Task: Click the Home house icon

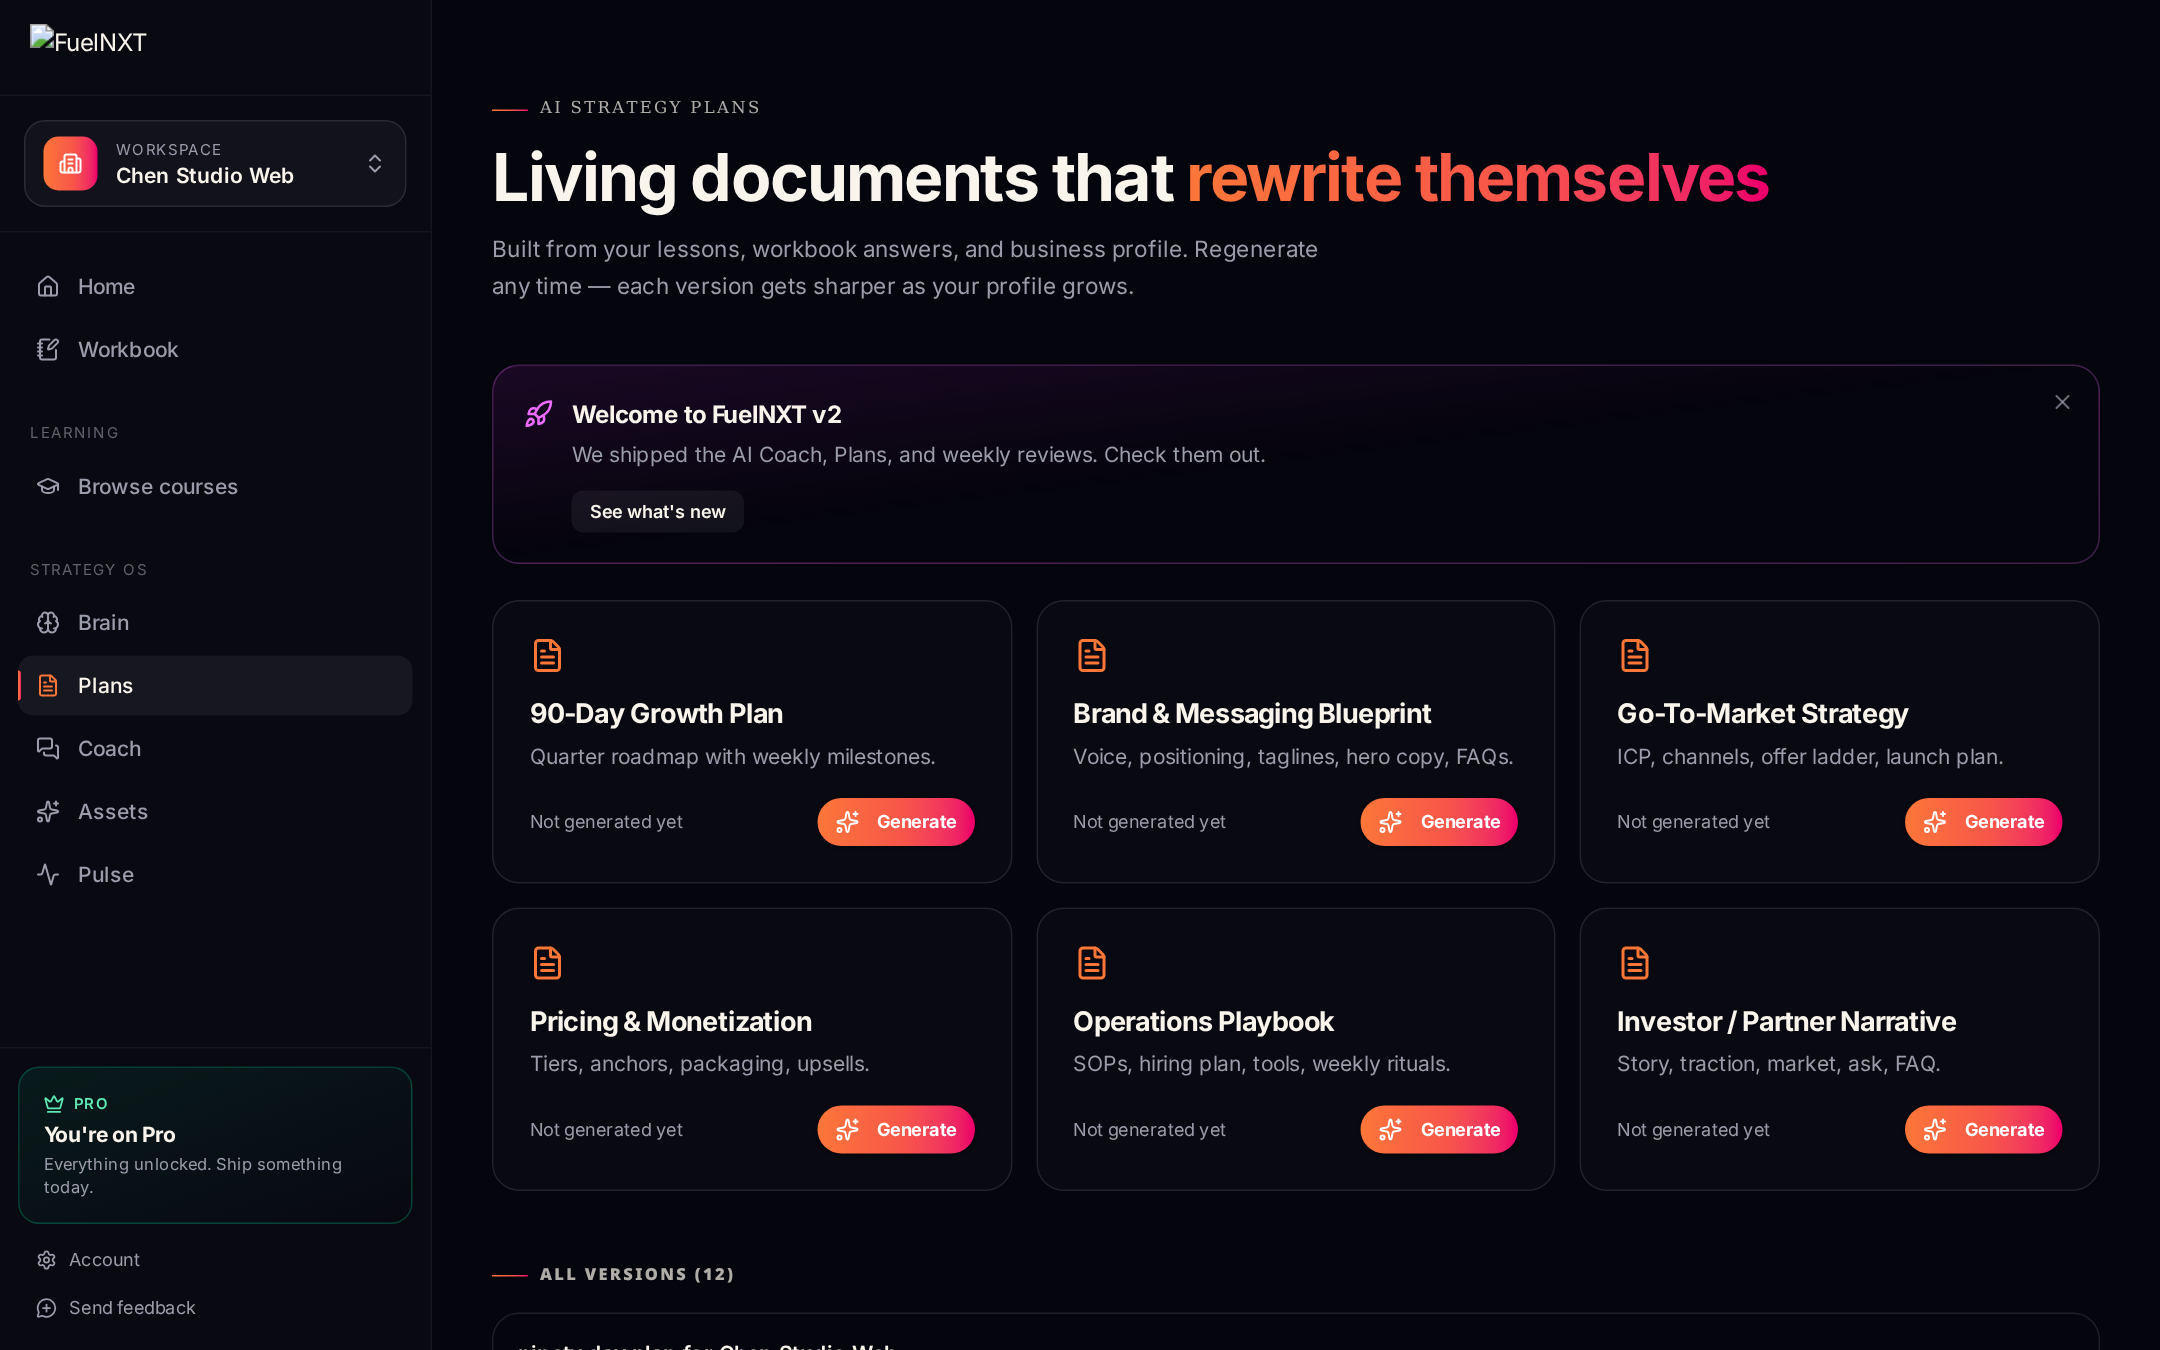Action: click(x=48, y=287)
